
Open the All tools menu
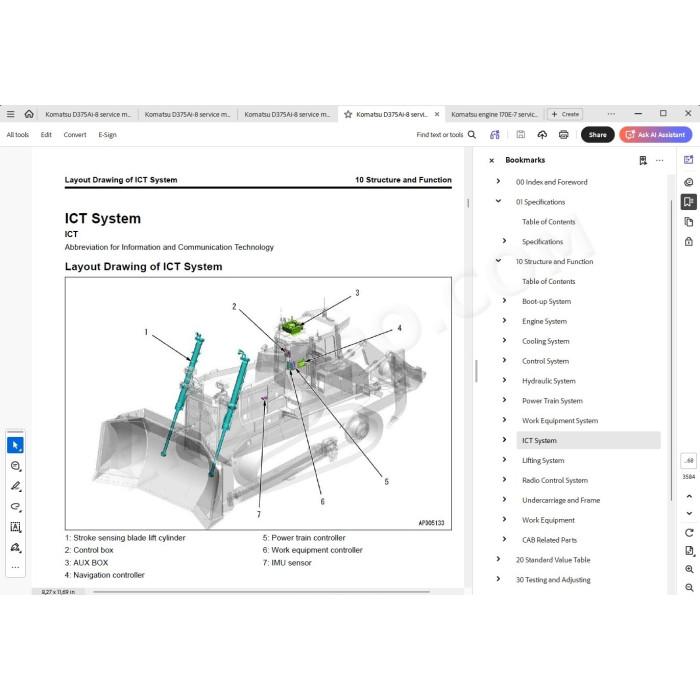click(x=18, y=135)
